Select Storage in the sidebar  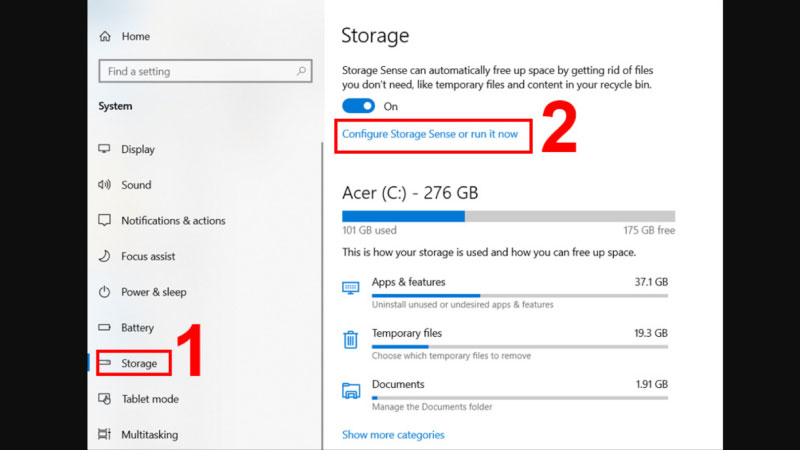click(139, 363)
